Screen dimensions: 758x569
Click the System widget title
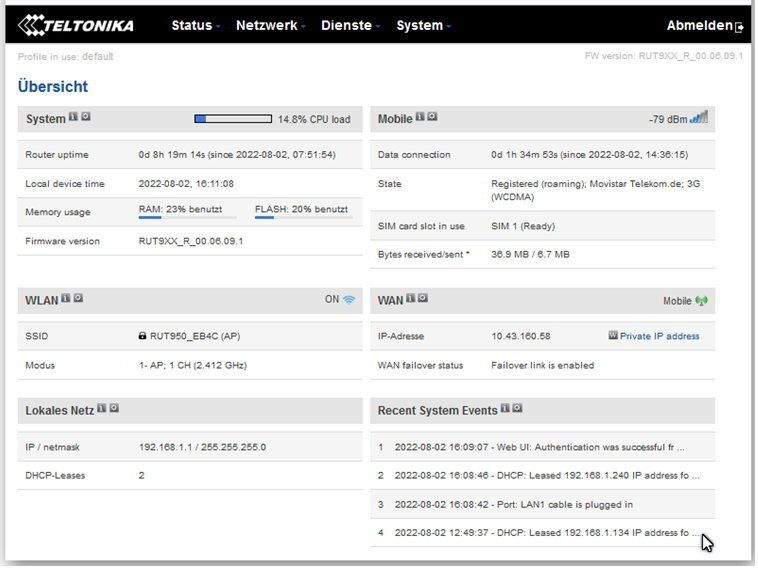(45, 119)
